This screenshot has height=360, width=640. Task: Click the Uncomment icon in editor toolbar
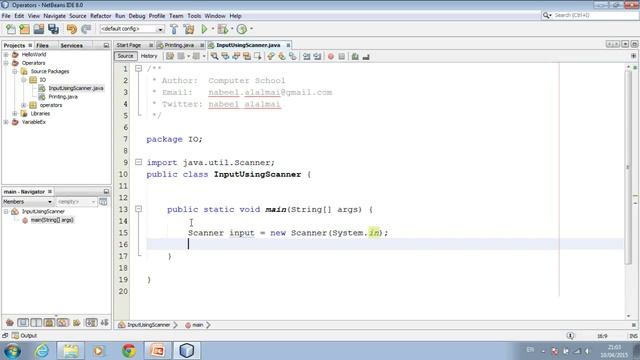coord(366,56)
